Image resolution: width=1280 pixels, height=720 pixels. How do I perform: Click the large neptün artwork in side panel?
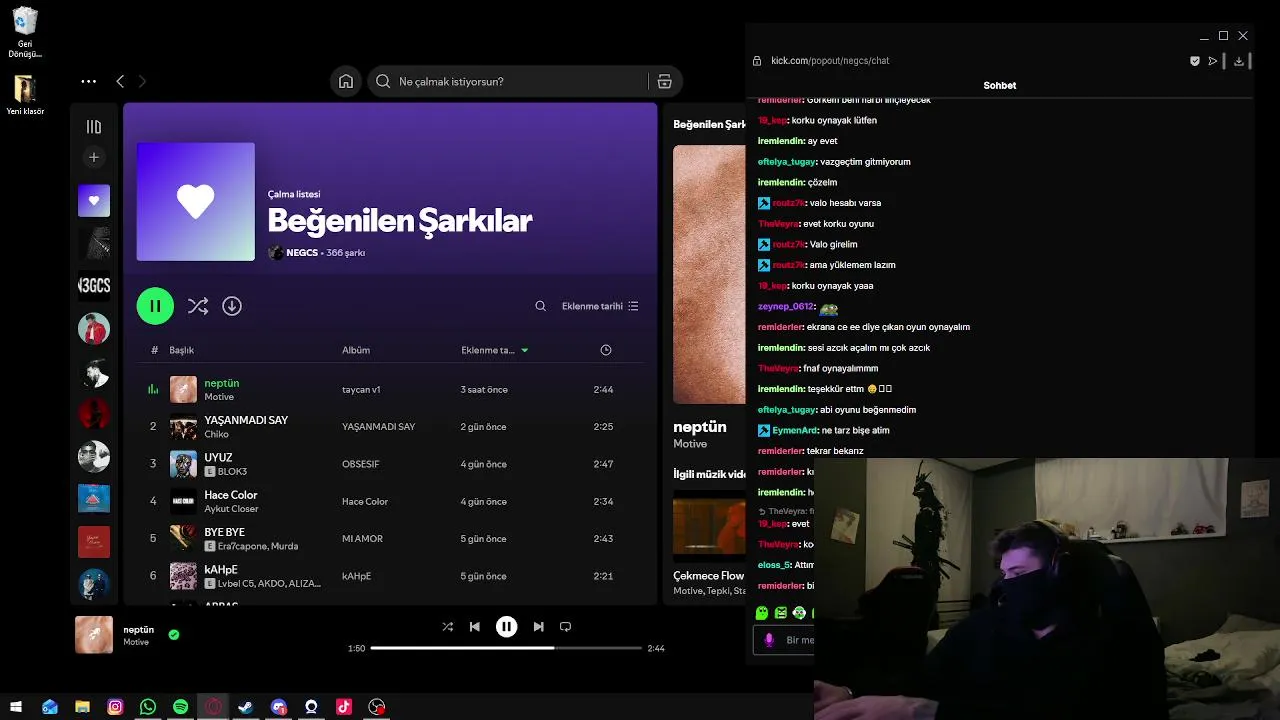click(x=709, y=274)
